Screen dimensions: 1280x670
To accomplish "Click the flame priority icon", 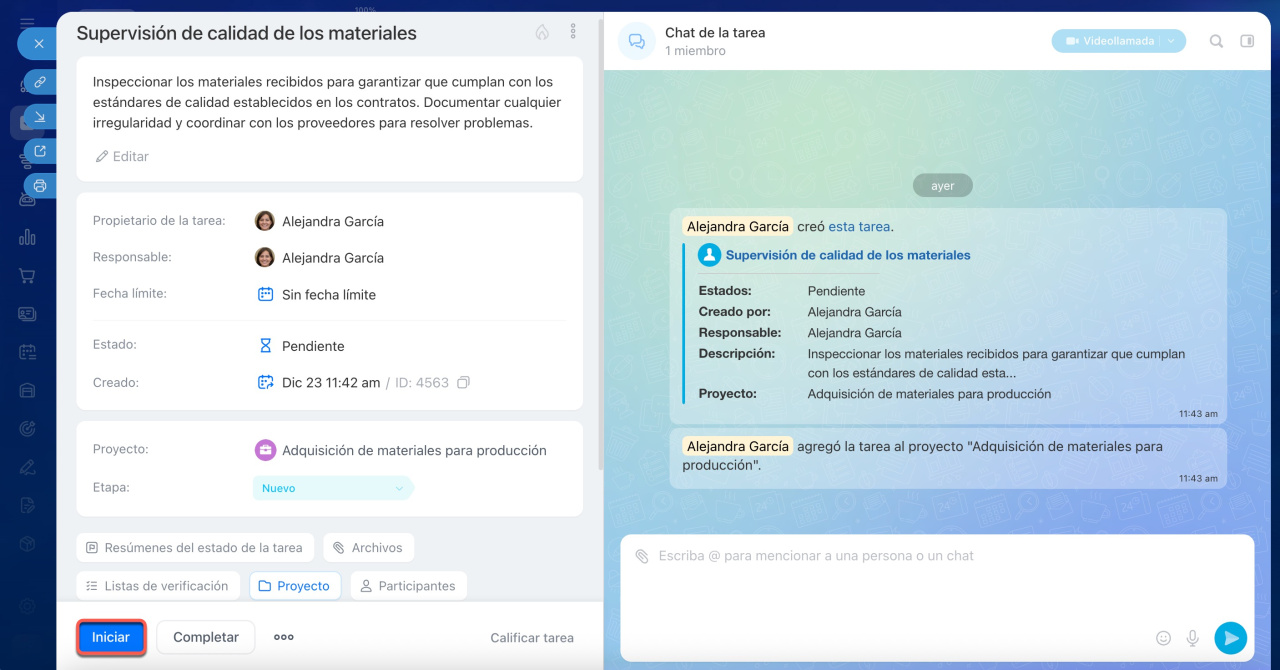I will [x=542, y=32].
